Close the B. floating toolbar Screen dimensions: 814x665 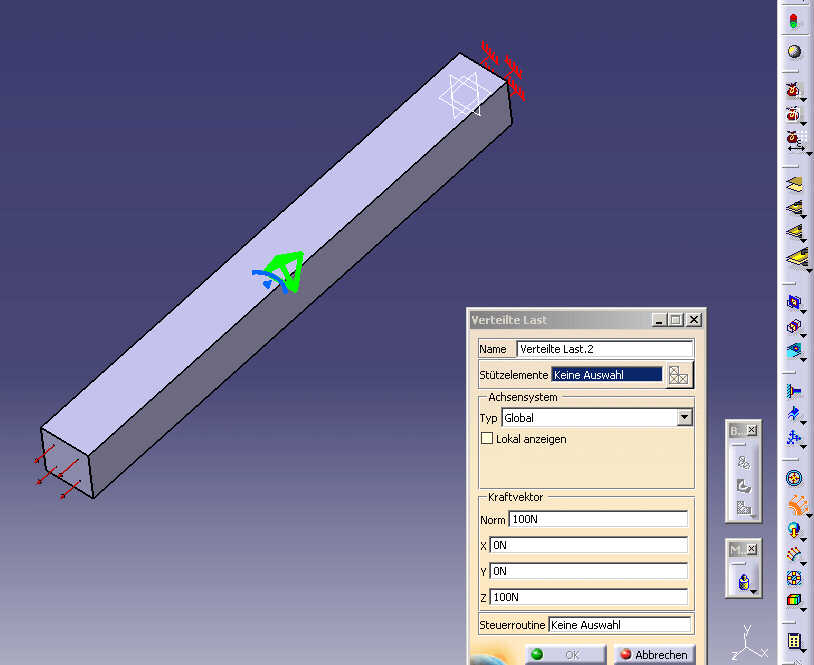click(x=752, y=430)
